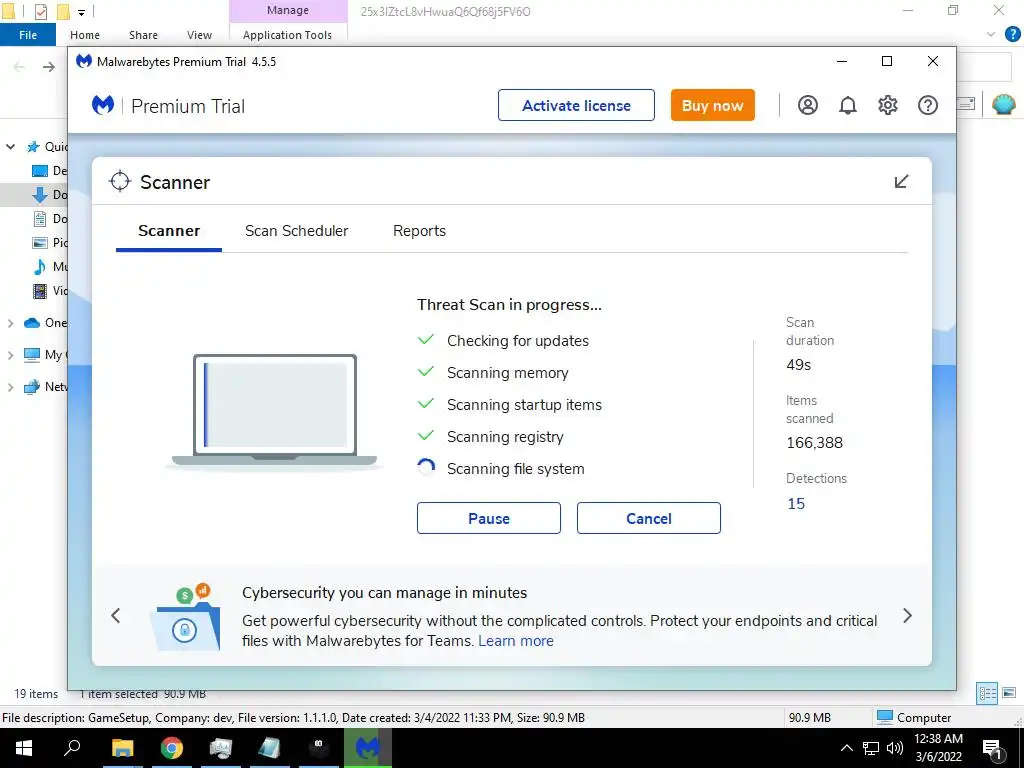
Task: Open Explorer quick access toolbar dropdown
Action: coord(81,12)
